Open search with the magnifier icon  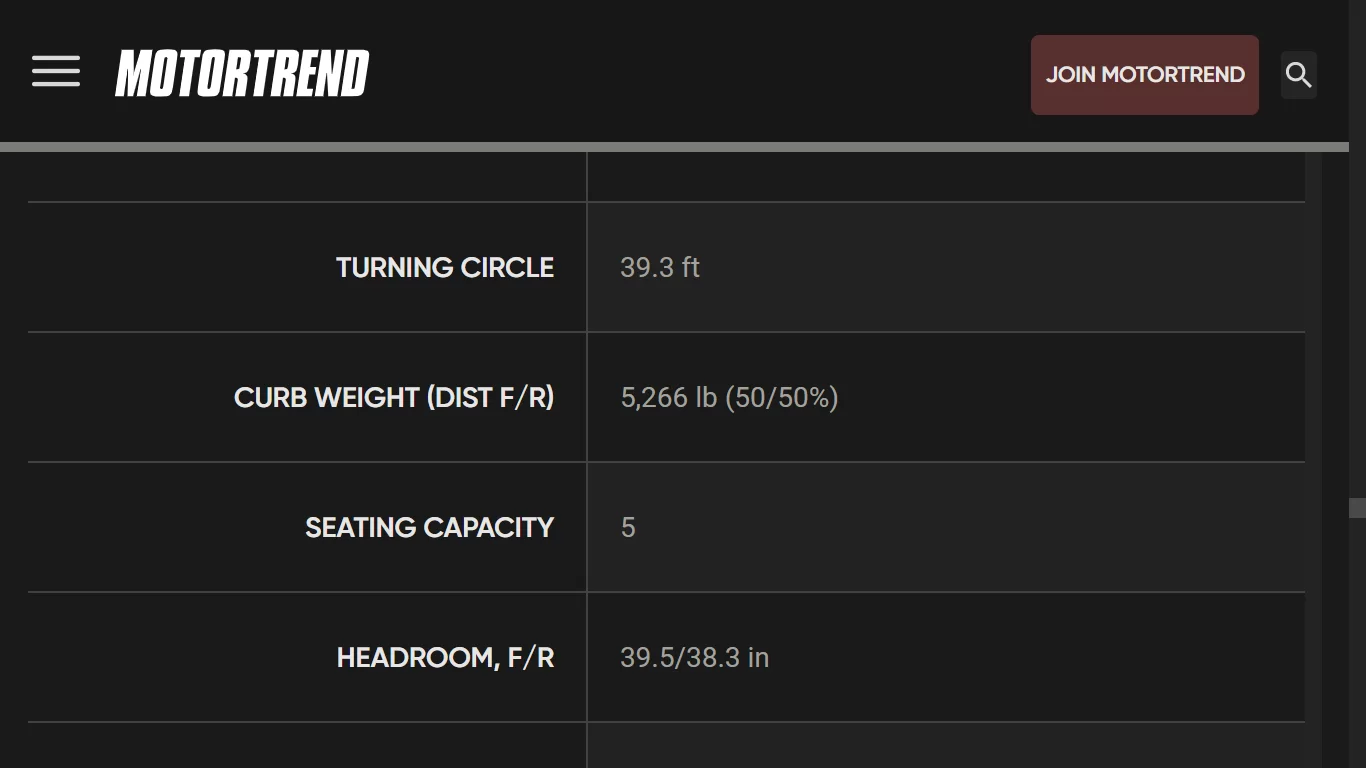1298,75
